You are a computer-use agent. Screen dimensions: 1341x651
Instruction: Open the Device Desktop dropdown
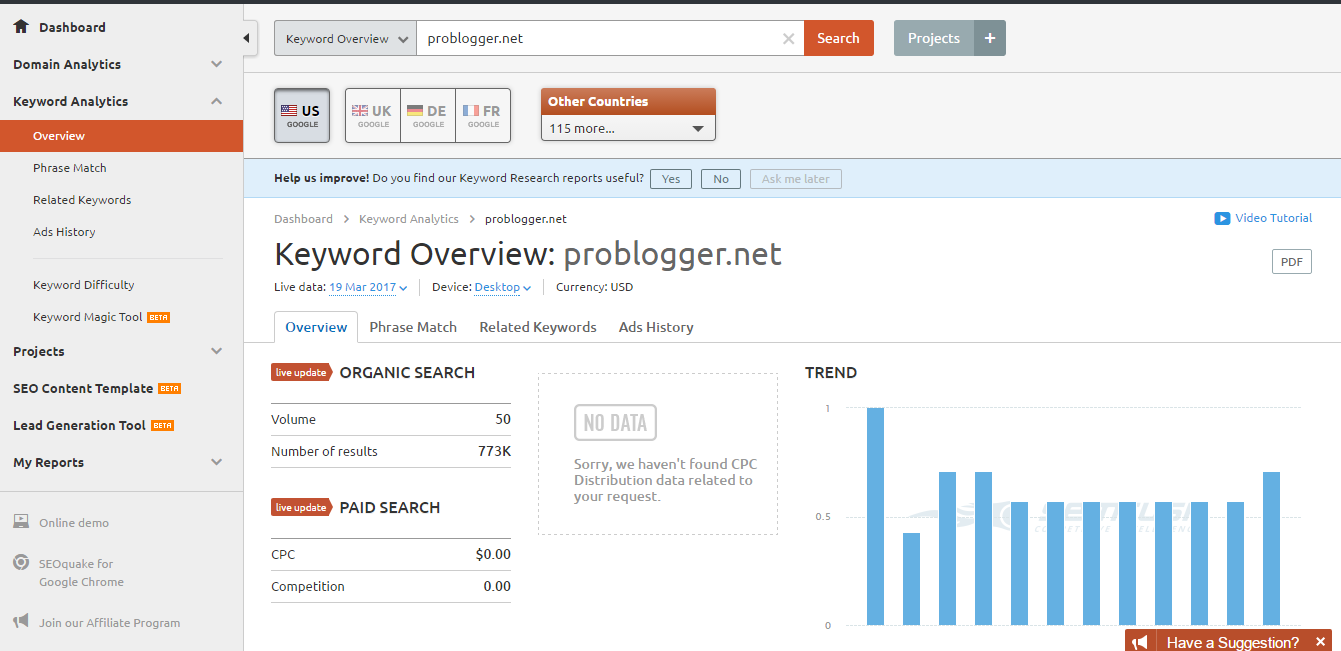[503, 287]
